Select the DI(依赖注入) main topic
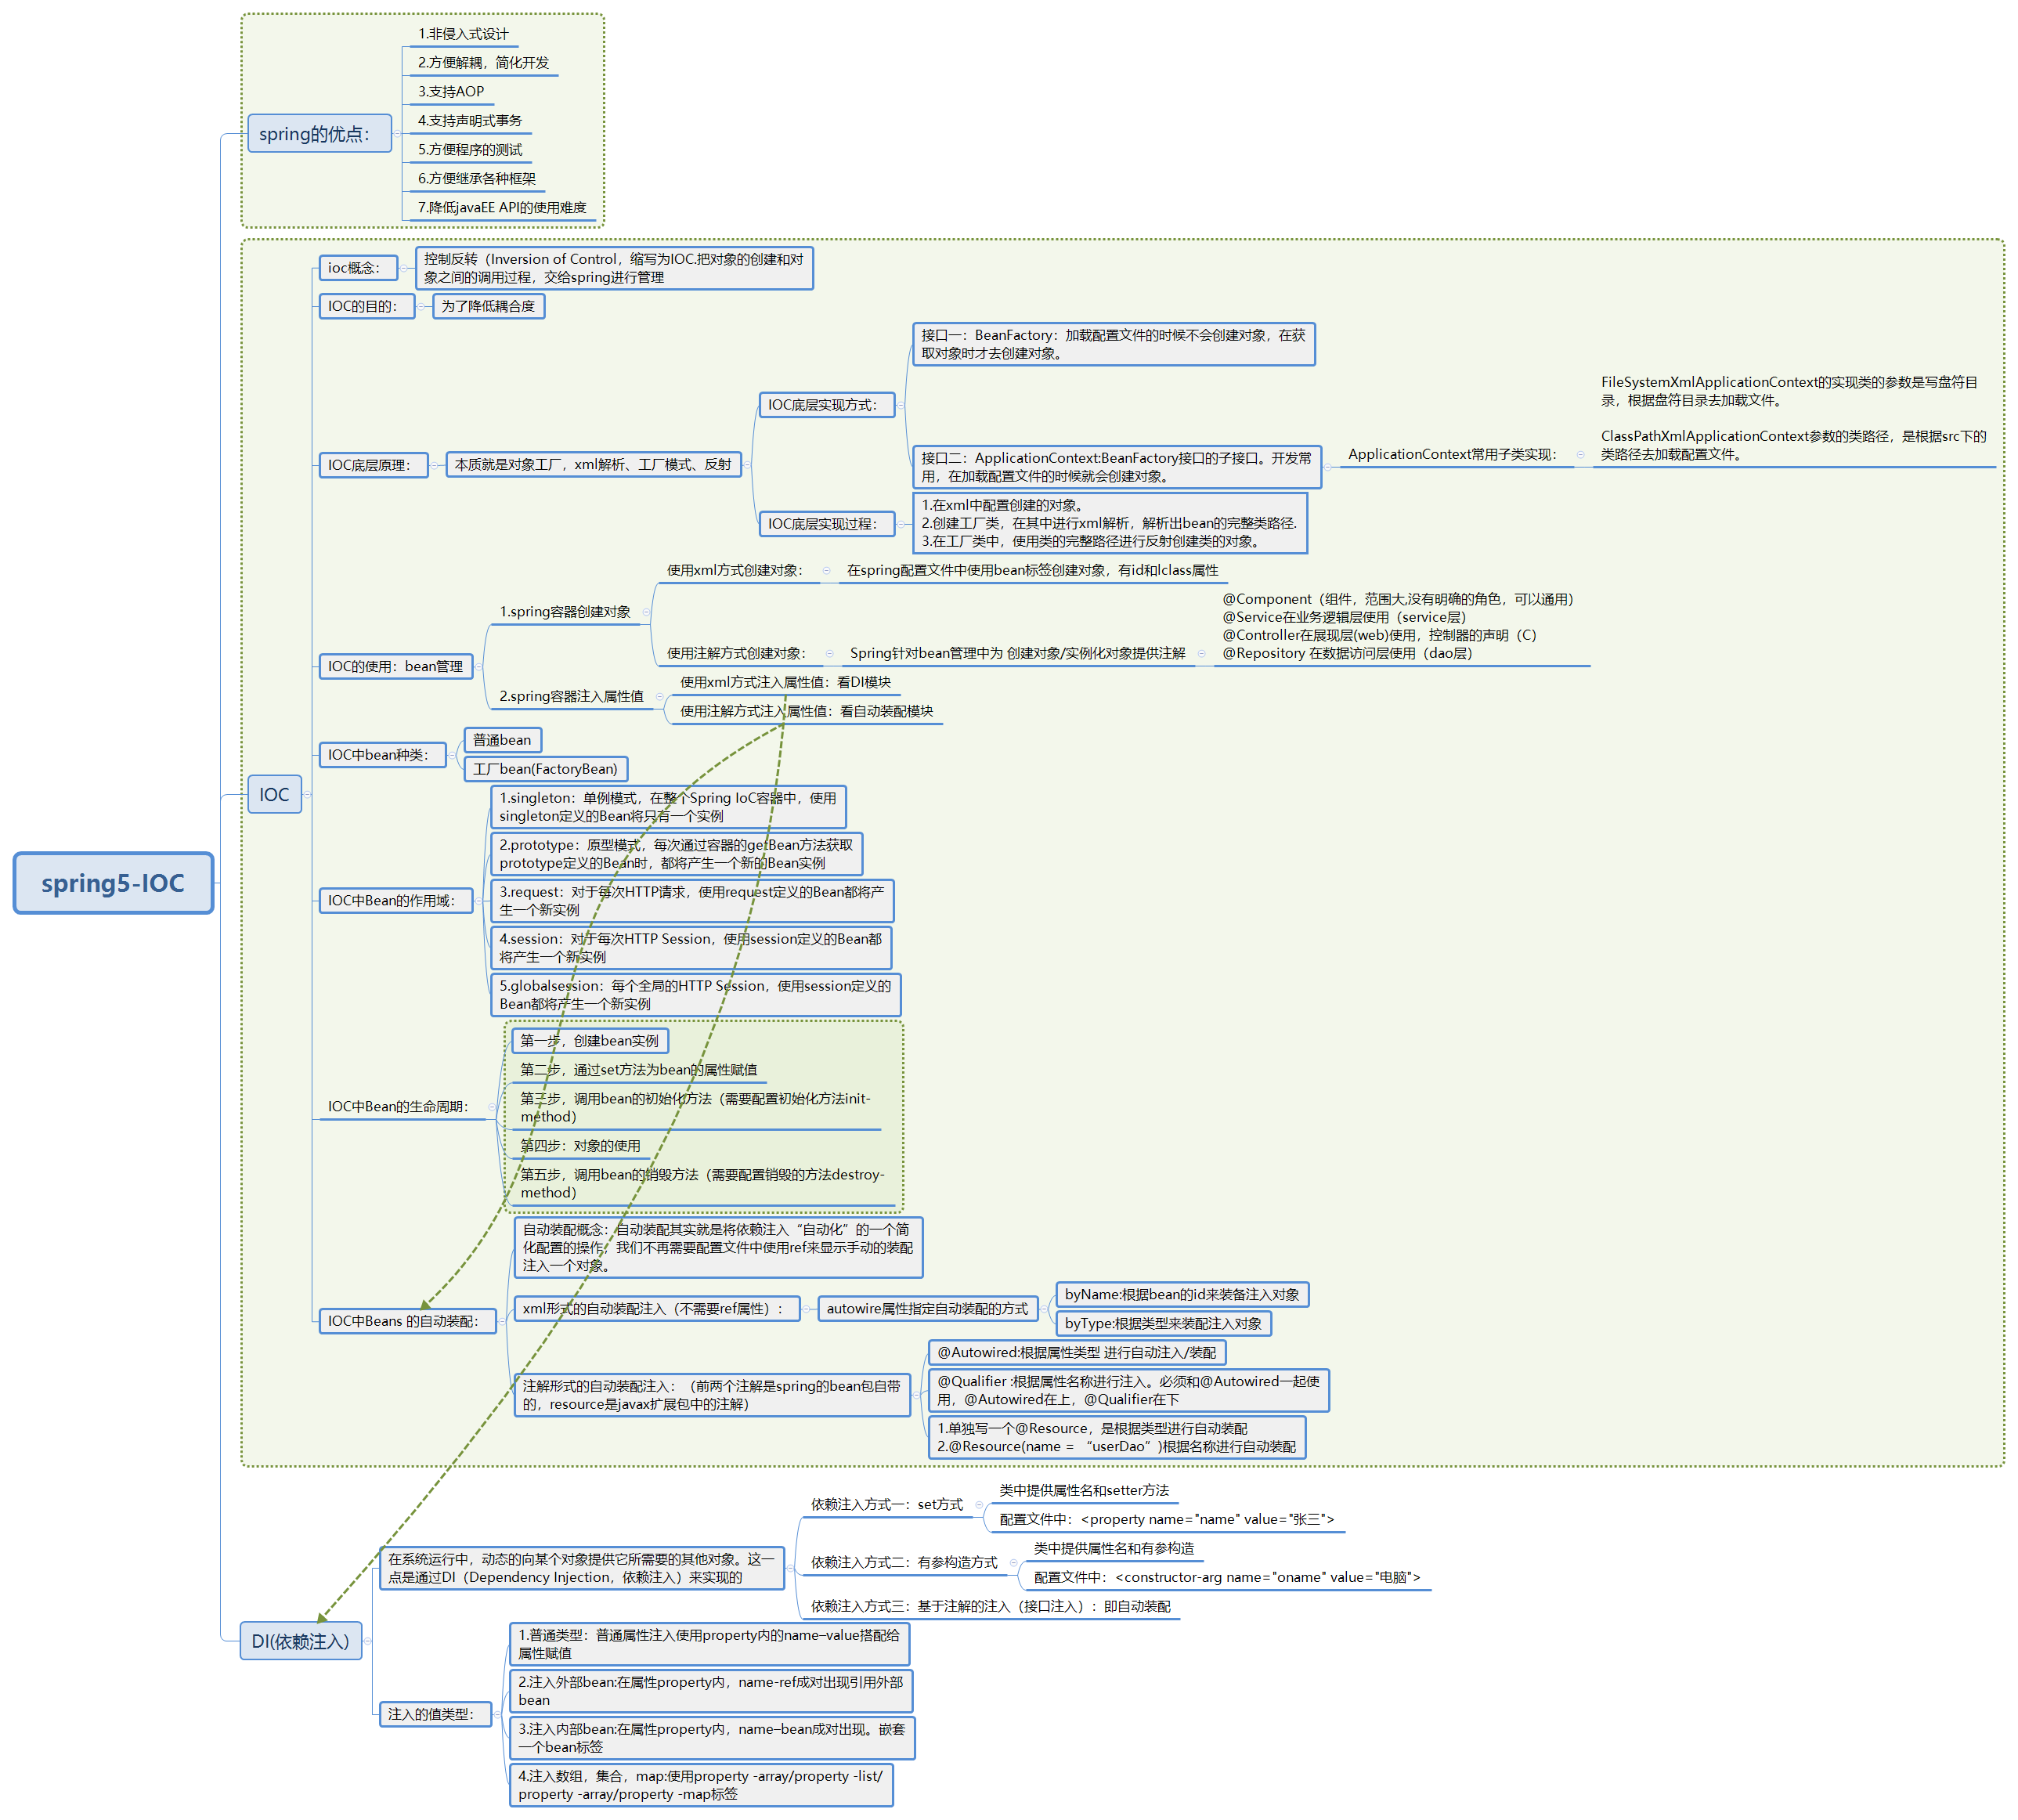The image size is (2018, 1820). 300,1642
